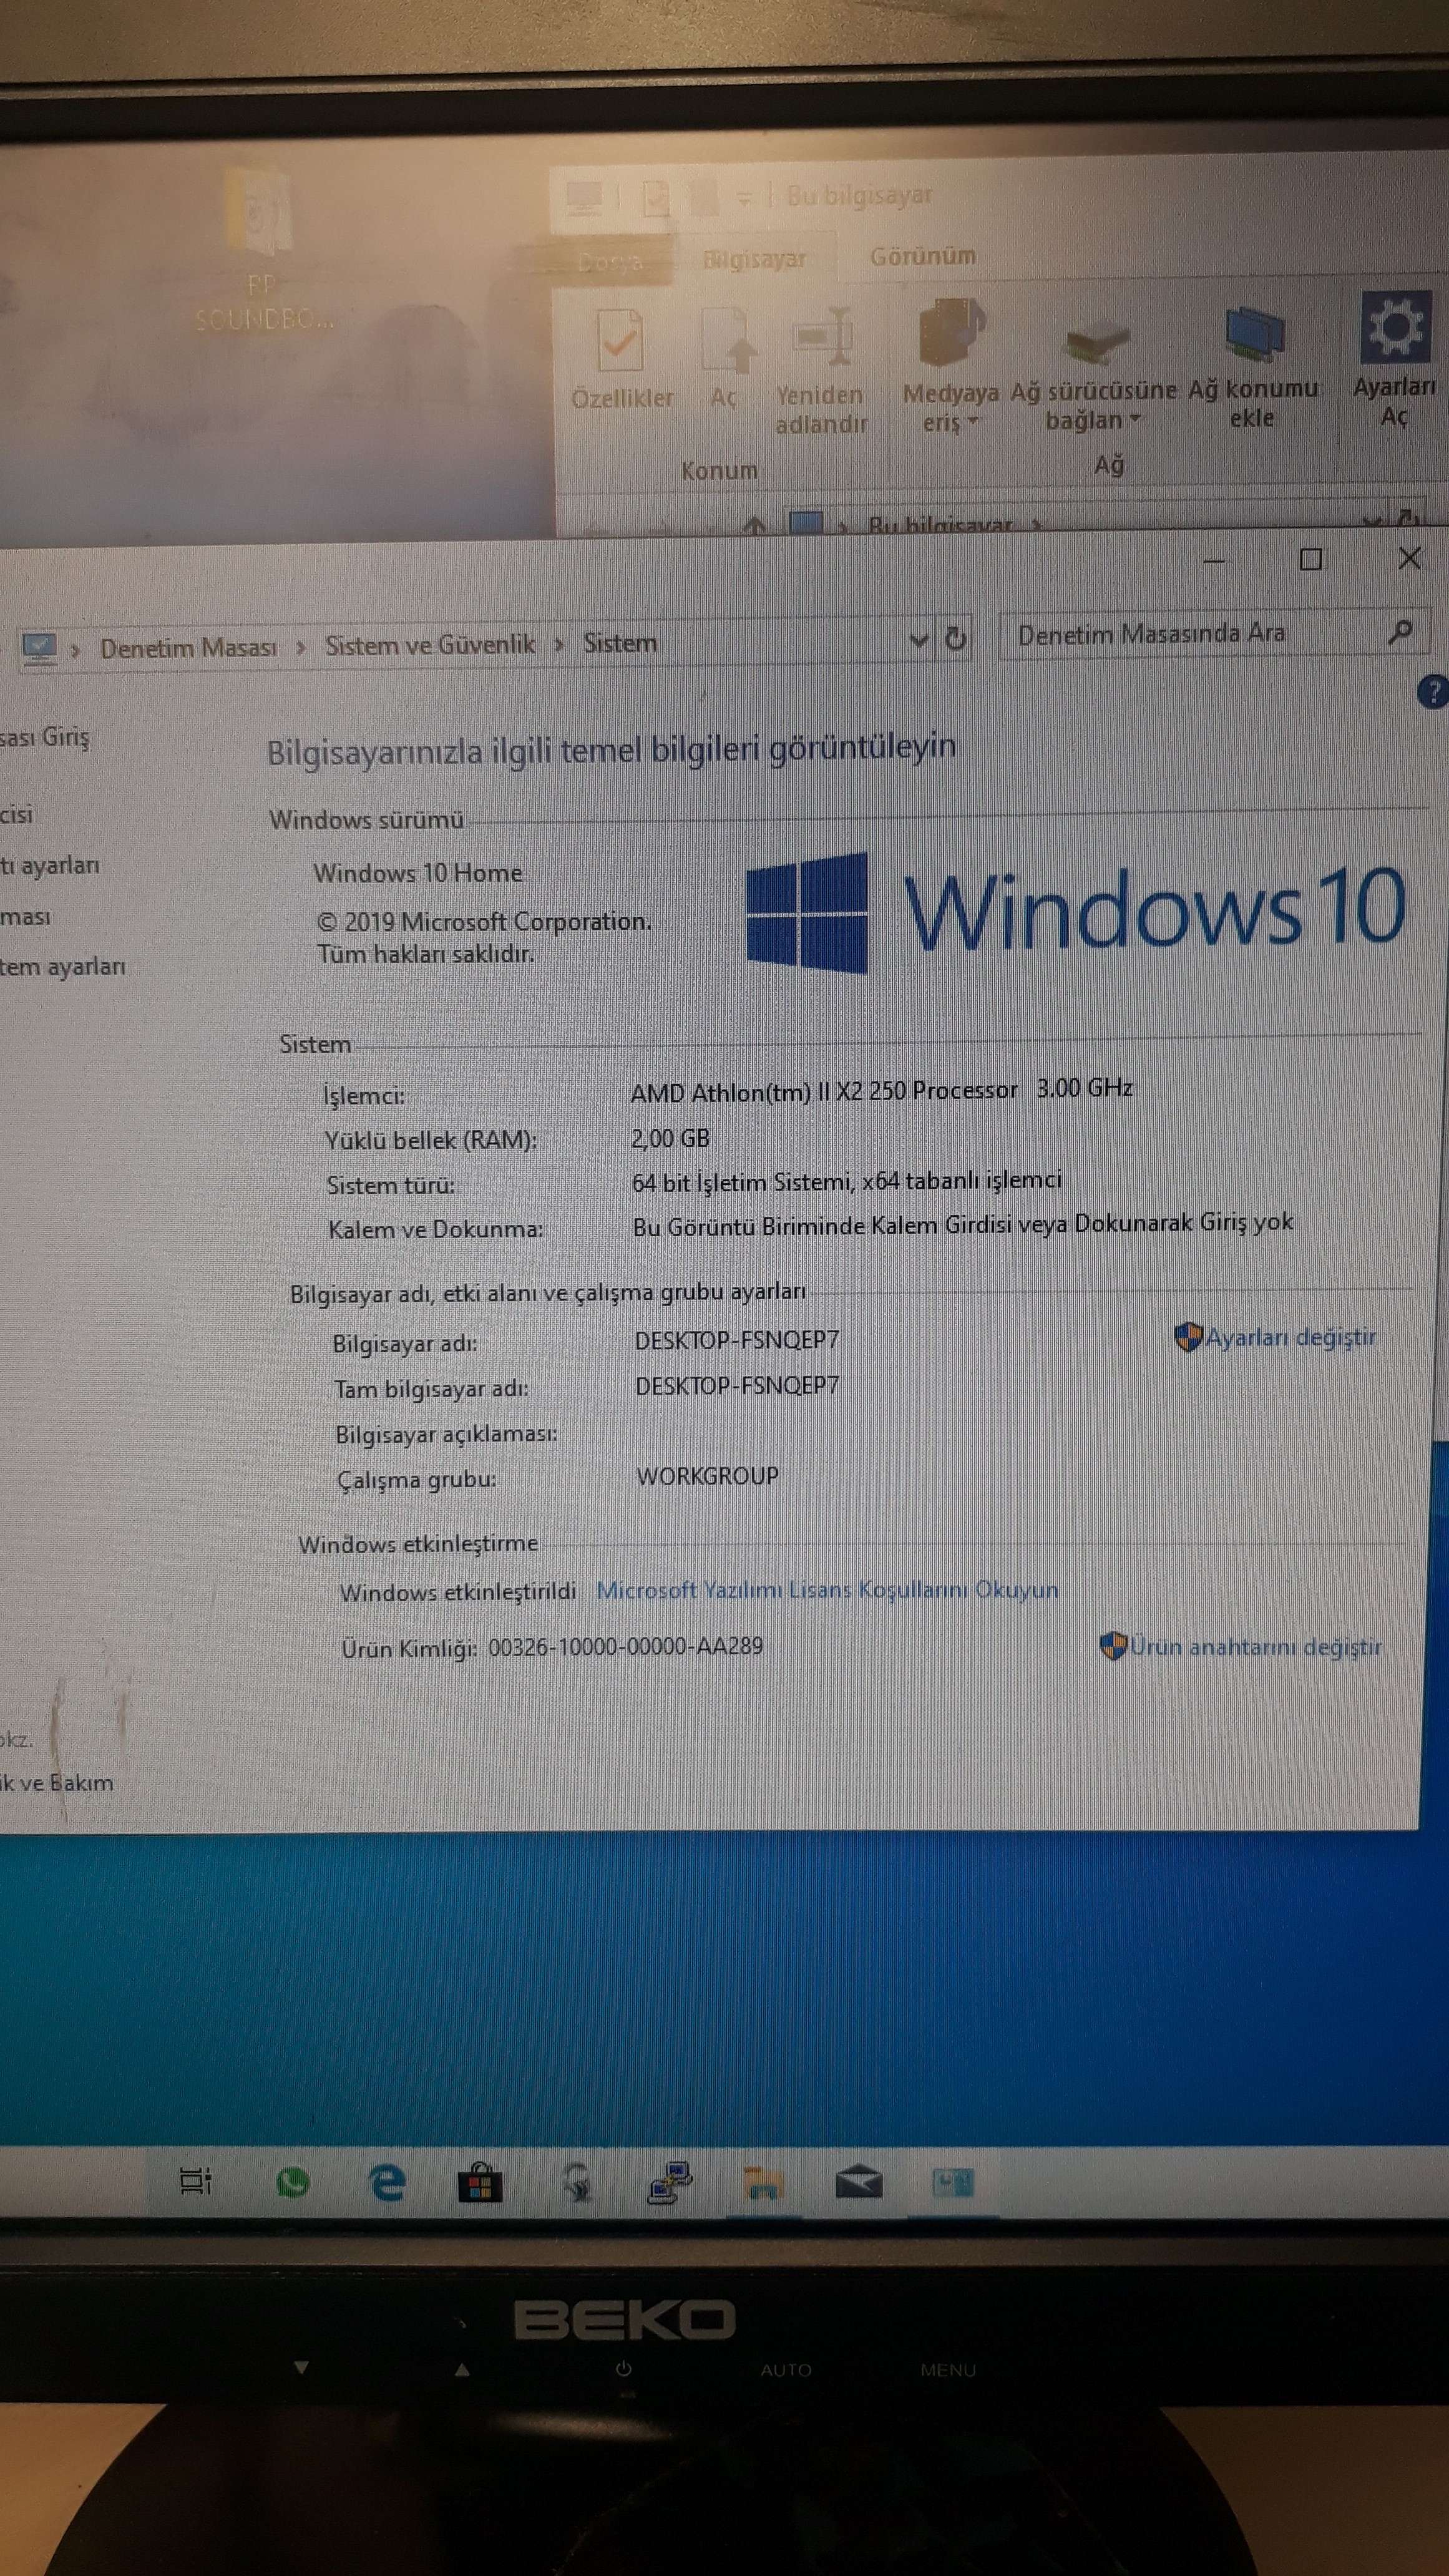This screenshot has width=1449, height=2576.
Task: Click the search magnifier in Denetim Masası
Action: point(1400,631)
